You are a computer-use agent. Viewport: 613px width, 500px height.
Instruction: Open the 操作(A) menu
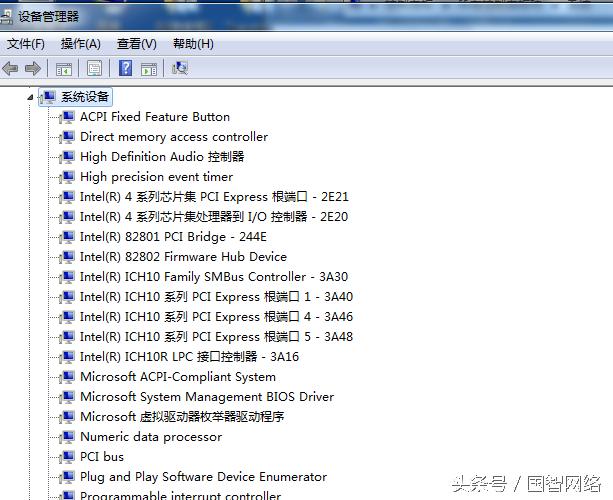(x=81, y=44)
